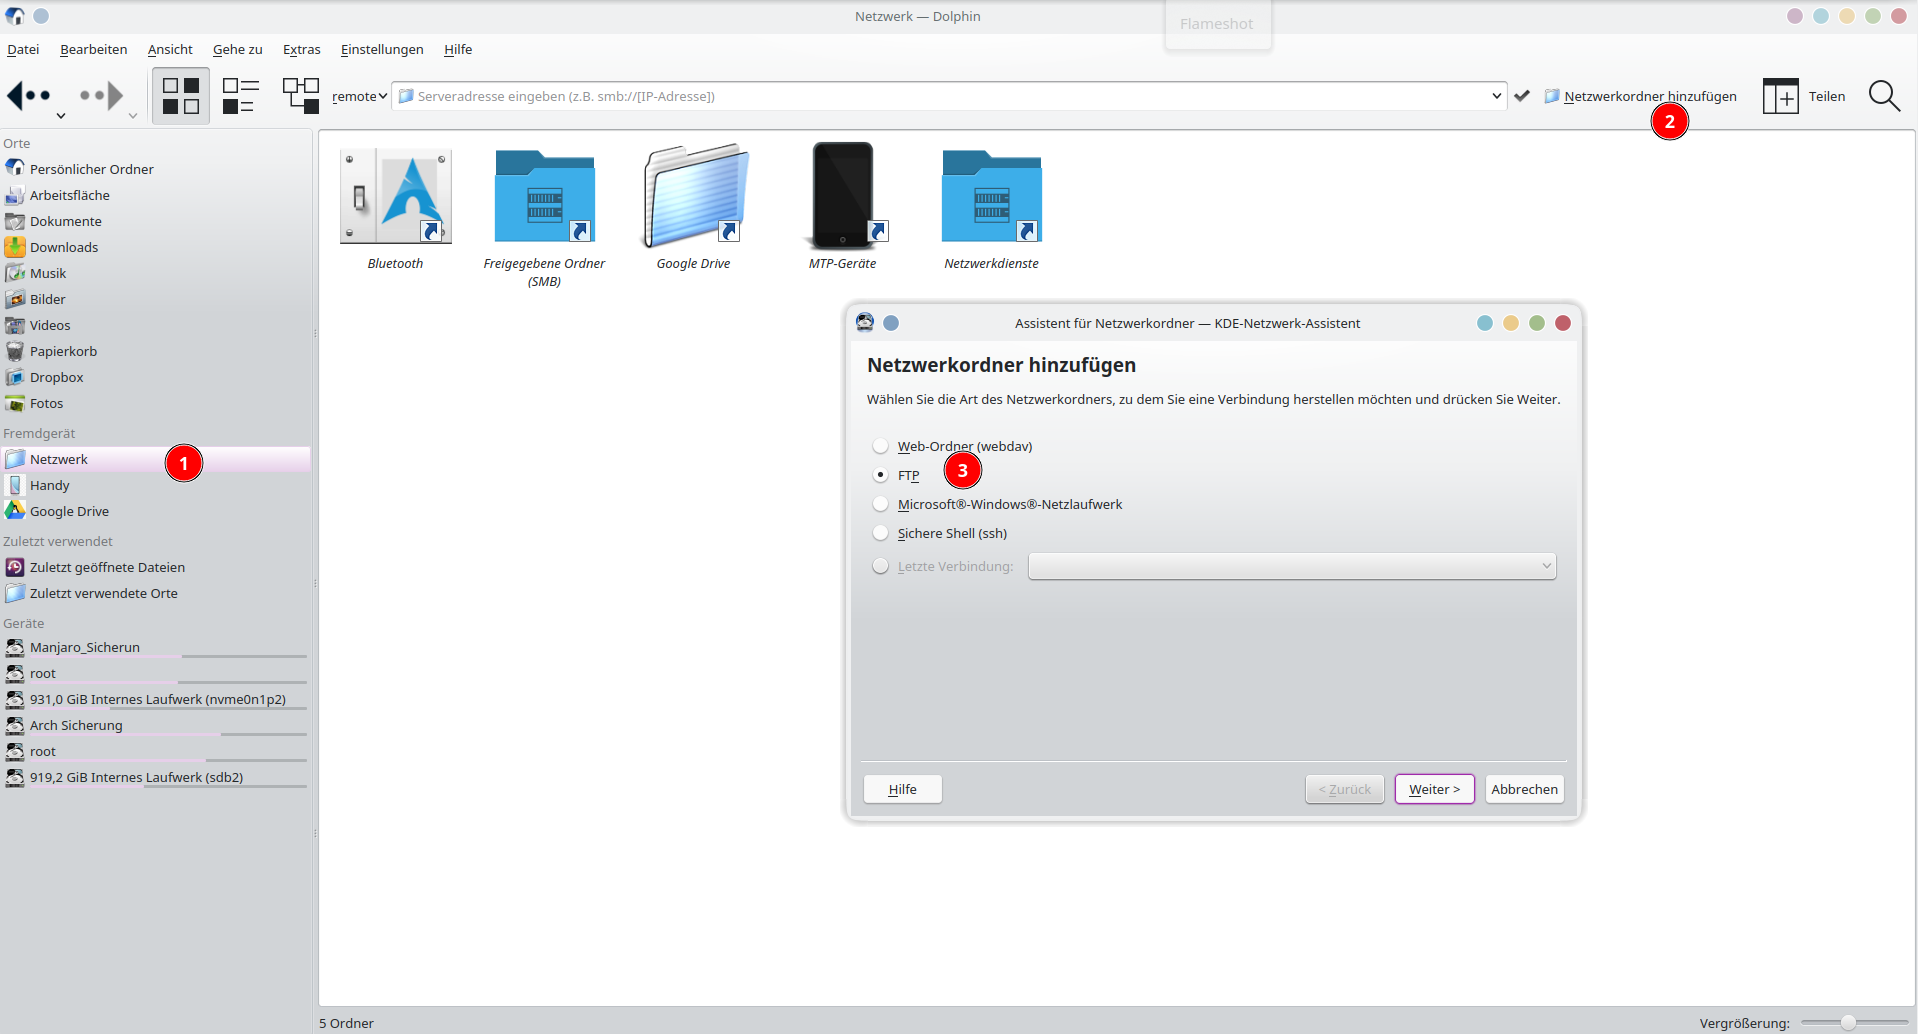The height and width of the screenshot is (1034, 1918).
Task: Open the MTP-Geräte phone icon
Action: click(843, 197)
